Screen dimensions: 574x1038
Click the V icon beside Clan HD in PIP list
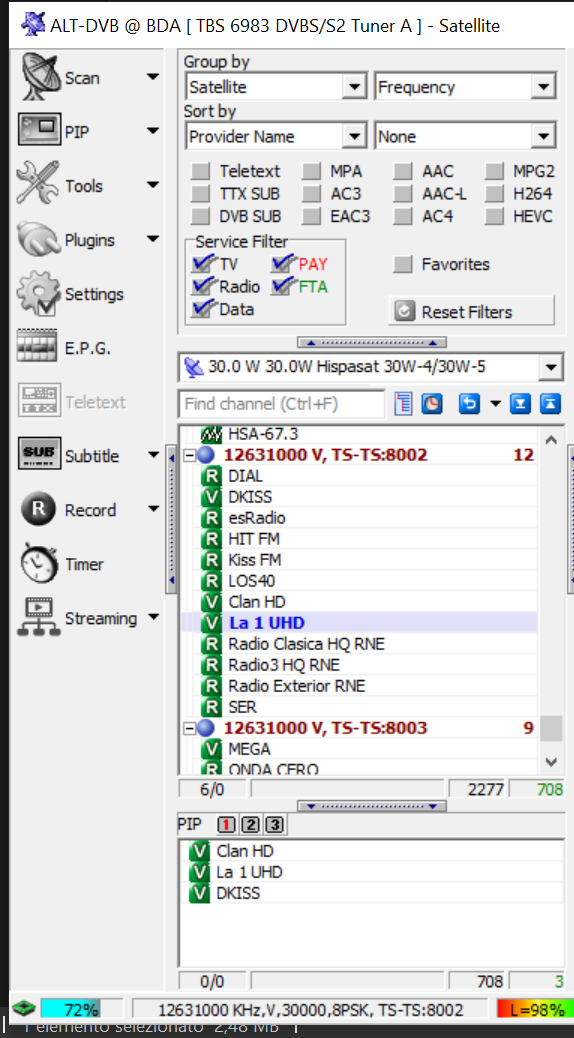(199, 851)
